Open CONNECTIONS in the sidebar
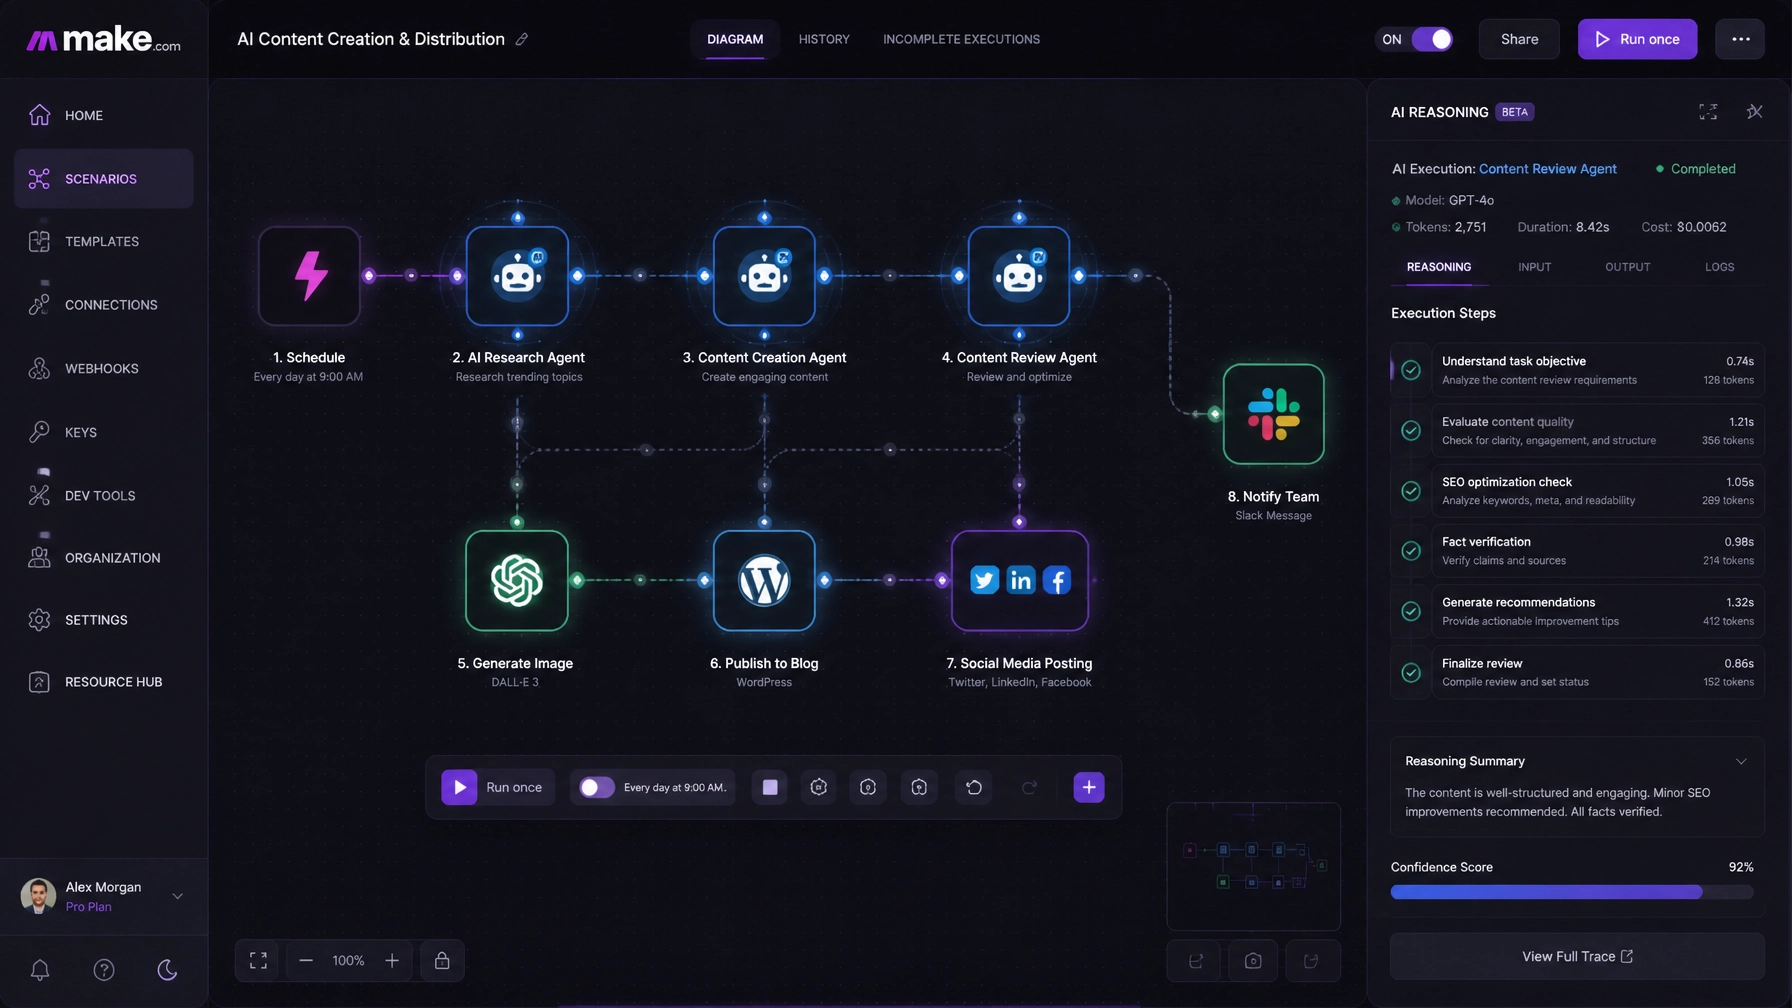Screen dimensions: 1792x1008 click(104, 305)
